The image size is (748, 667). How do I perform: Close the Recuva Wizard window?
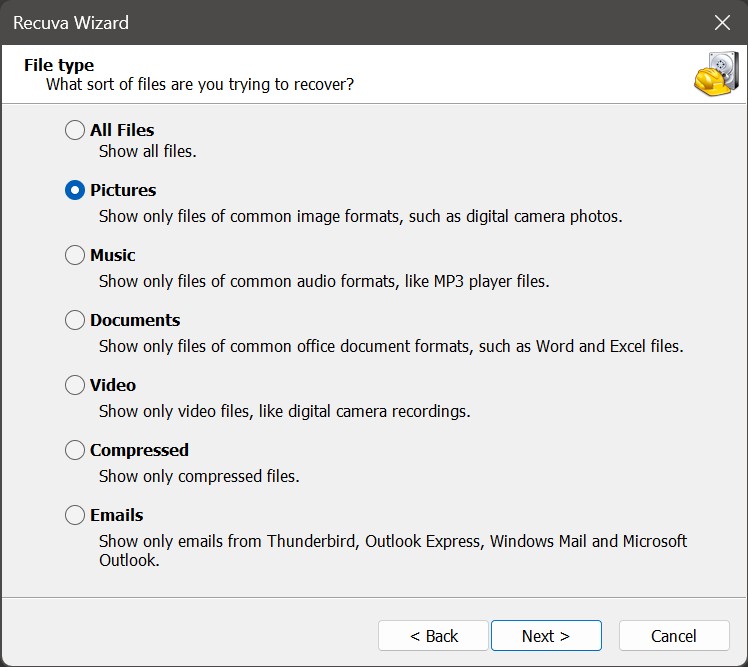click(x=722, y=22)
